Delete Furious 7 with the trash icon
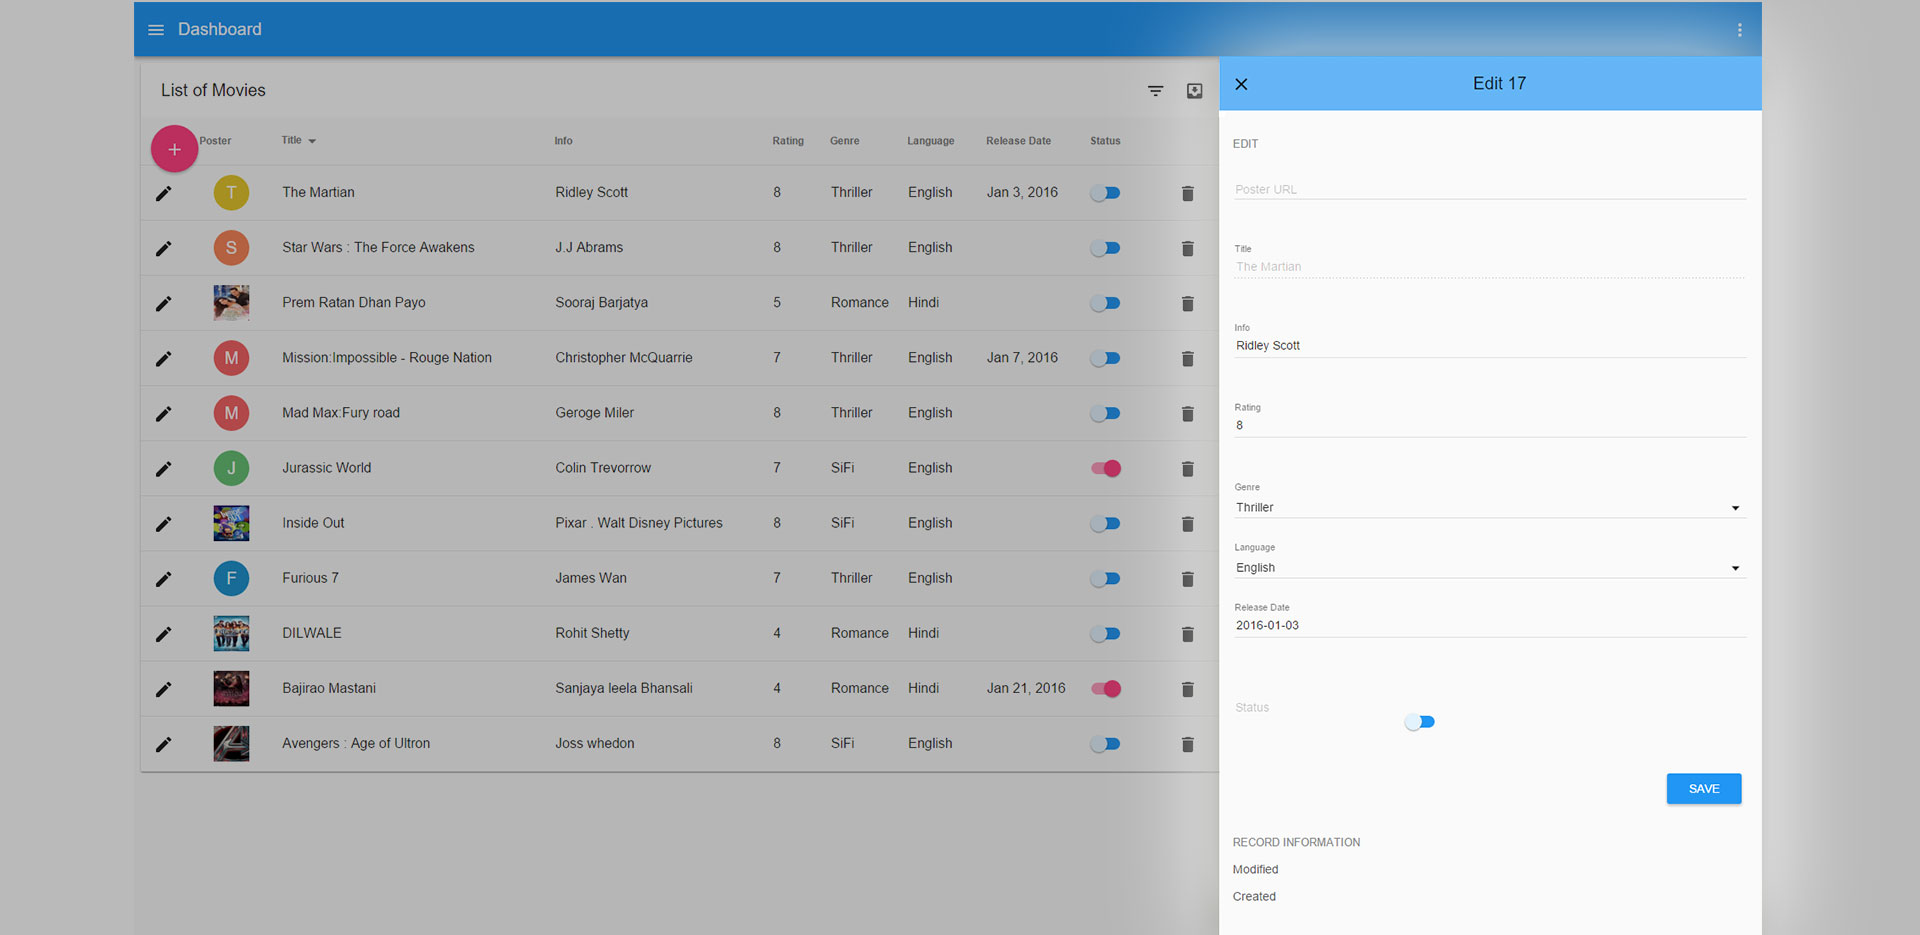 [x=1187, y=579]
